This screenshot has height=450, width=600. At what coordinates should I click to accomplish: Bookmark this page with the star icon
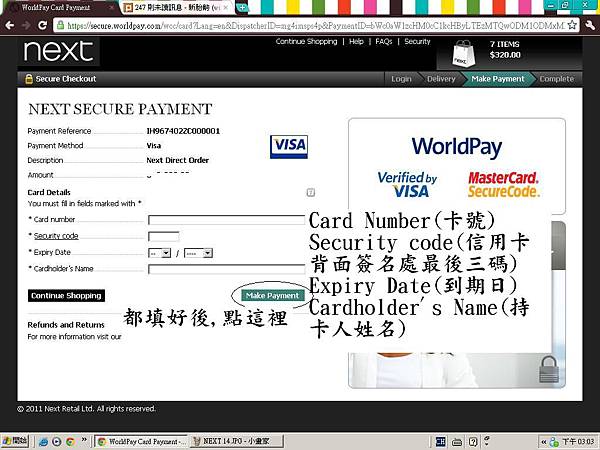572,25
